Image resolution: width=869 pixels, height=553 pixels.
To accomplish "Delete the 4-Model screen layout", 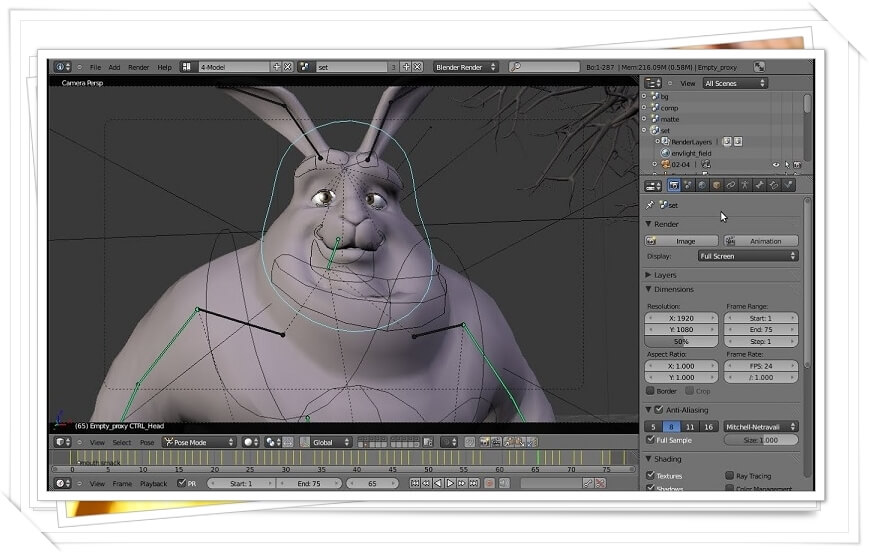I will click(288, 67).
